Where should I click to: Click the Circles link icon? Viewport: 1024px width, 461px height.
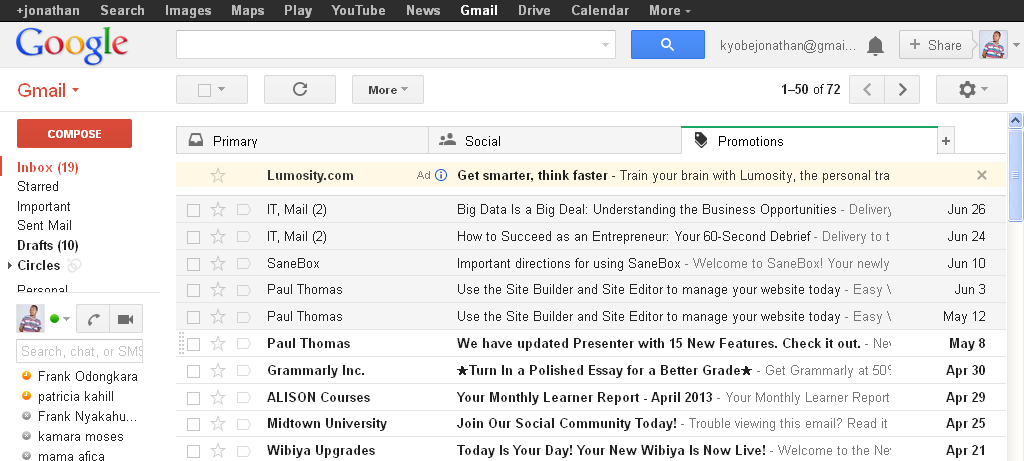coord(74,265)
